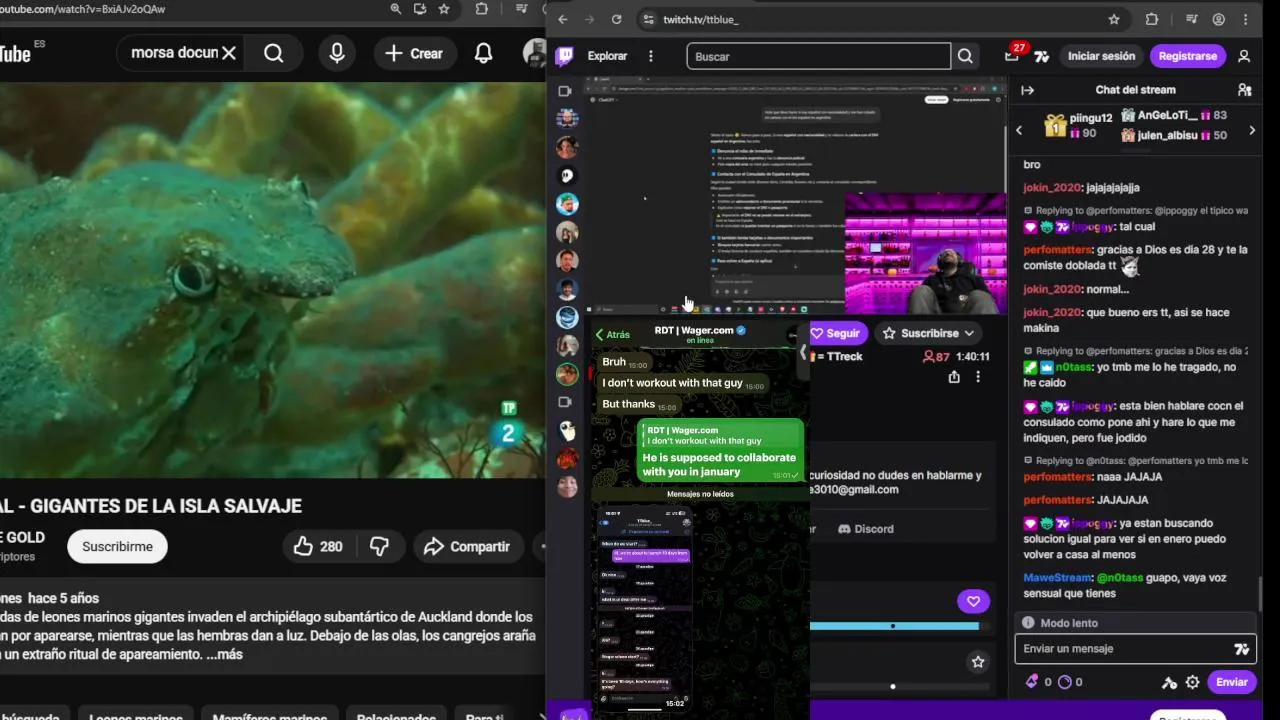
Task: Open the Discord link in channel panel
Action: click(x=866, y=529)
